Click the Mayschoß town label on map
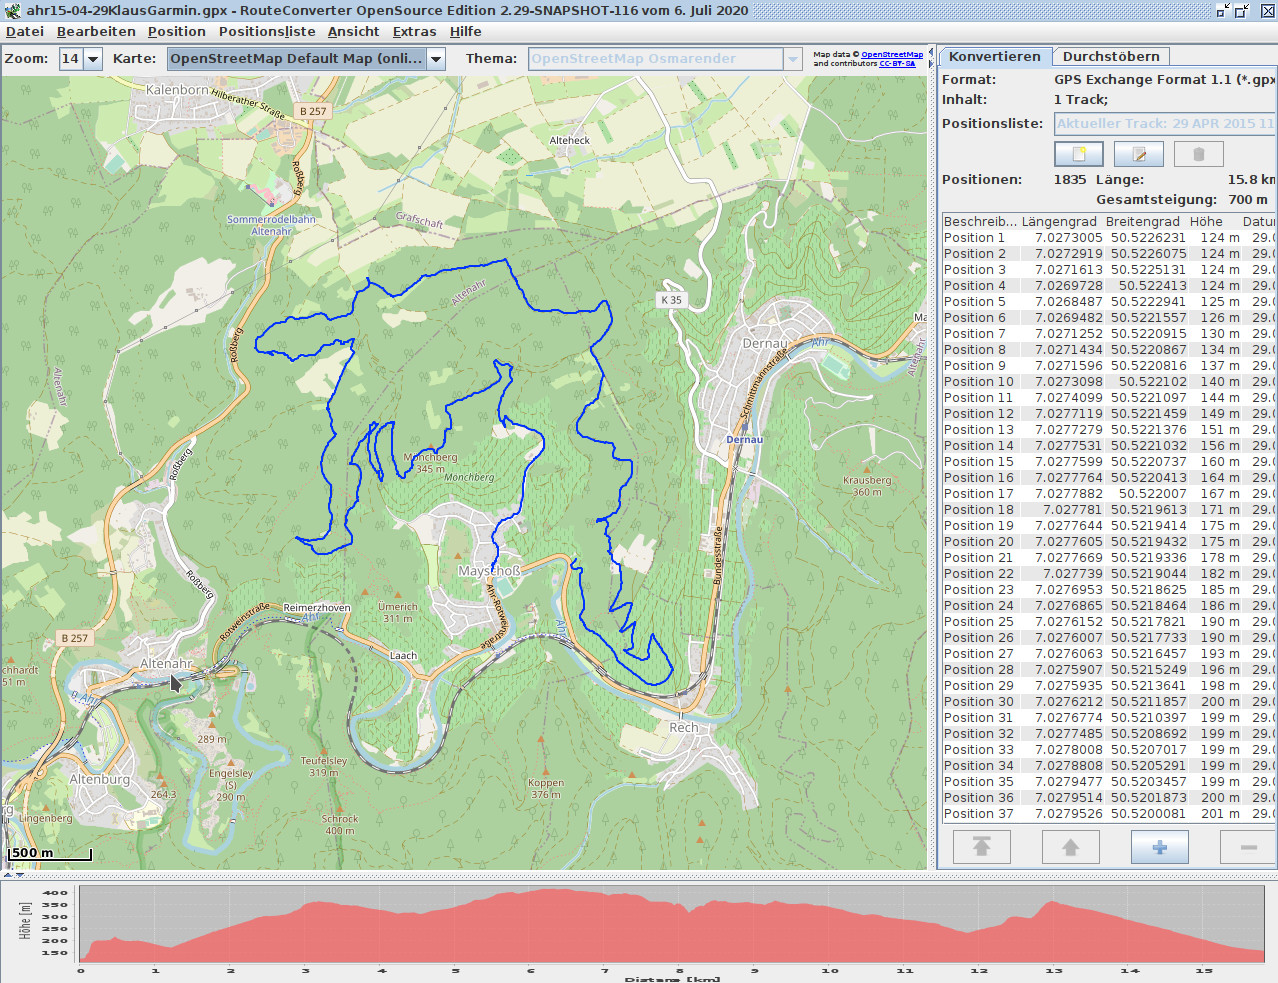 tap(489, 571)
